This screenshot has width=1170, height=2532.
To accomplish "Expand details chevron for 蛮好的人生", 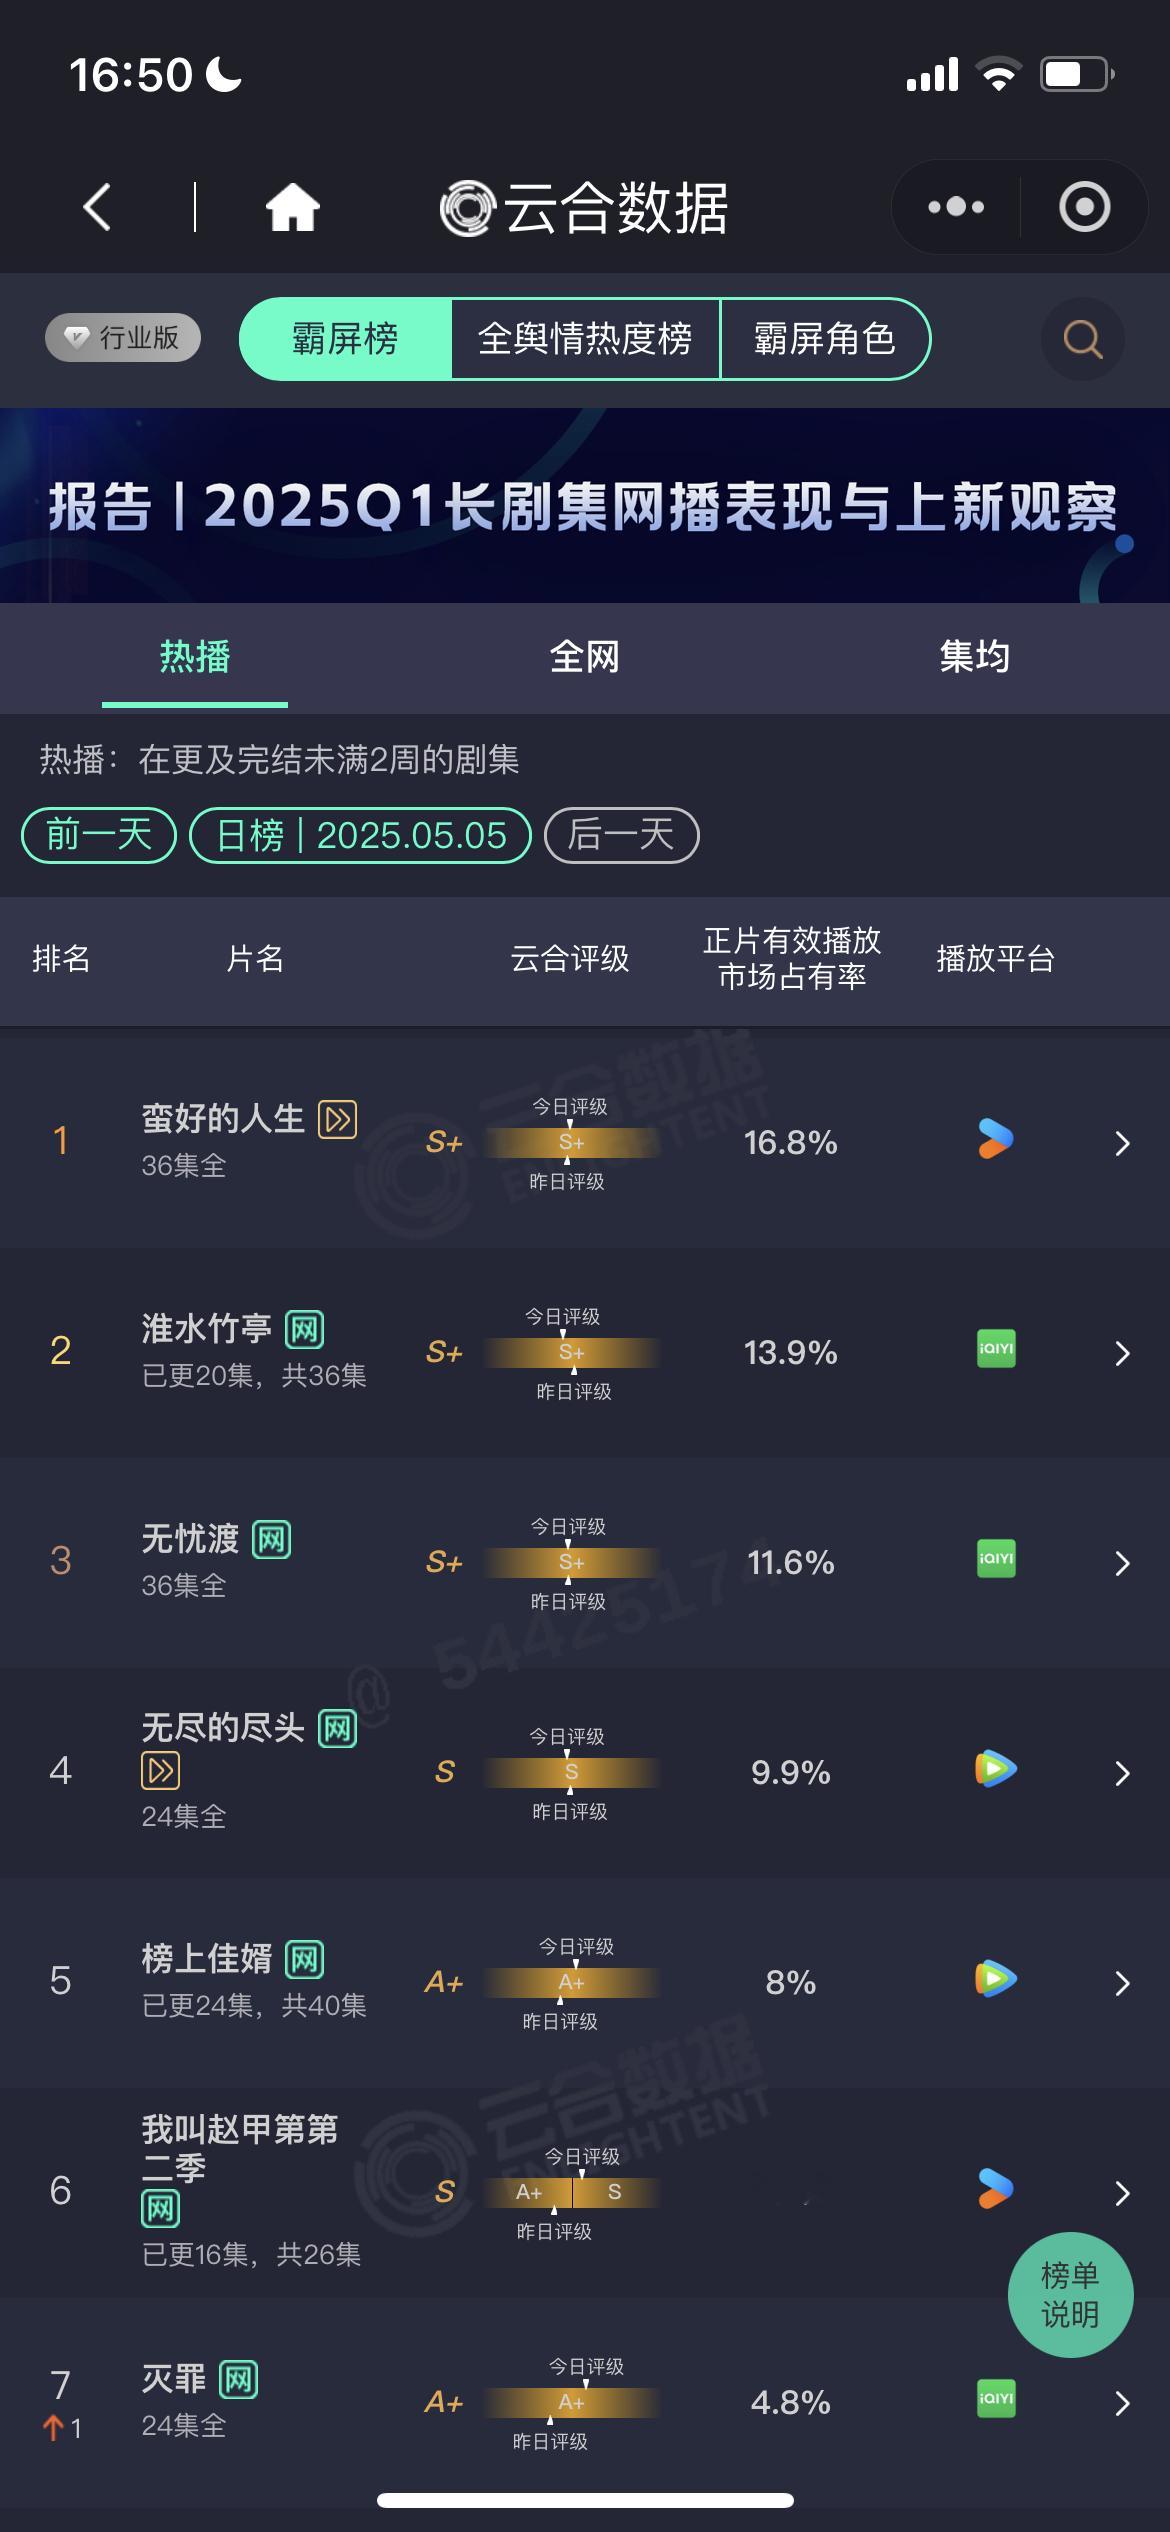I will [x=1122, y=1143].
